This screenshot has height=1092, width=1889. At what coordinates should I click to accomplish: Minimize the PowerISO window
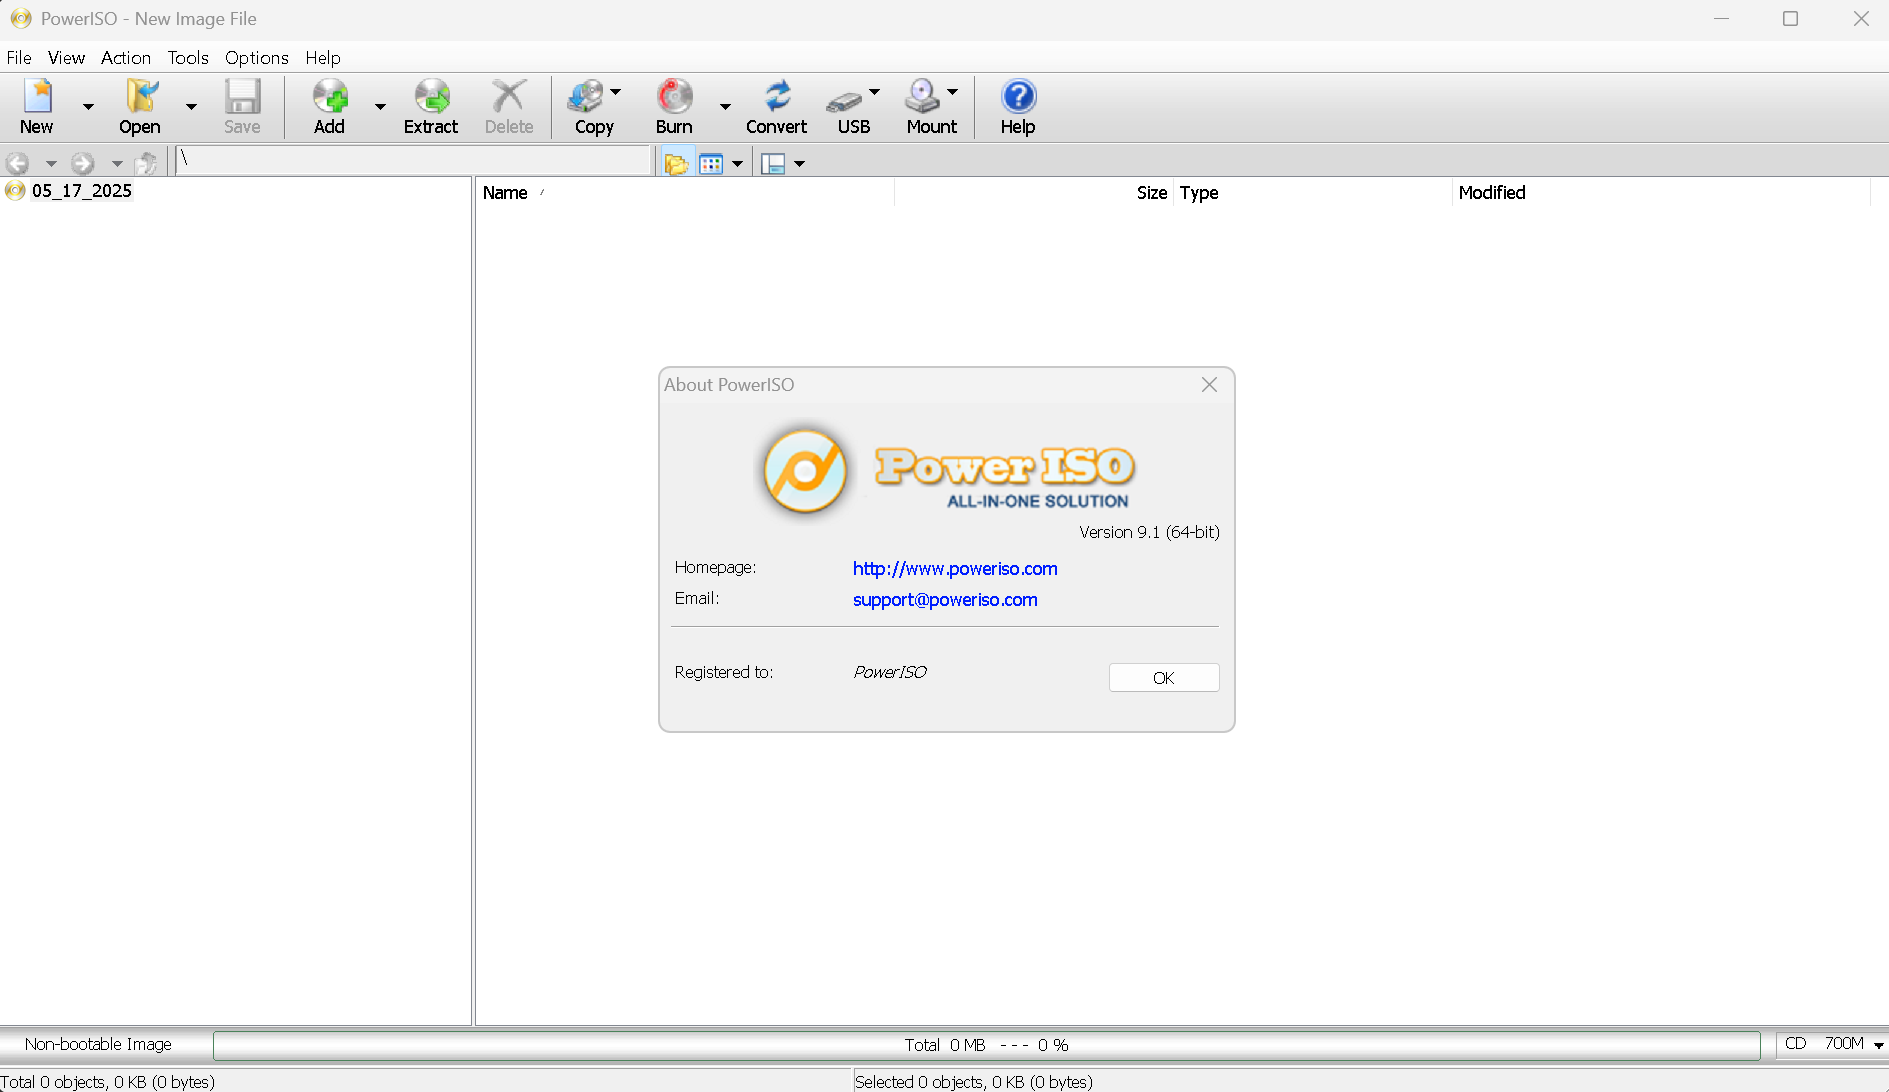click(x=1721, y=19)
